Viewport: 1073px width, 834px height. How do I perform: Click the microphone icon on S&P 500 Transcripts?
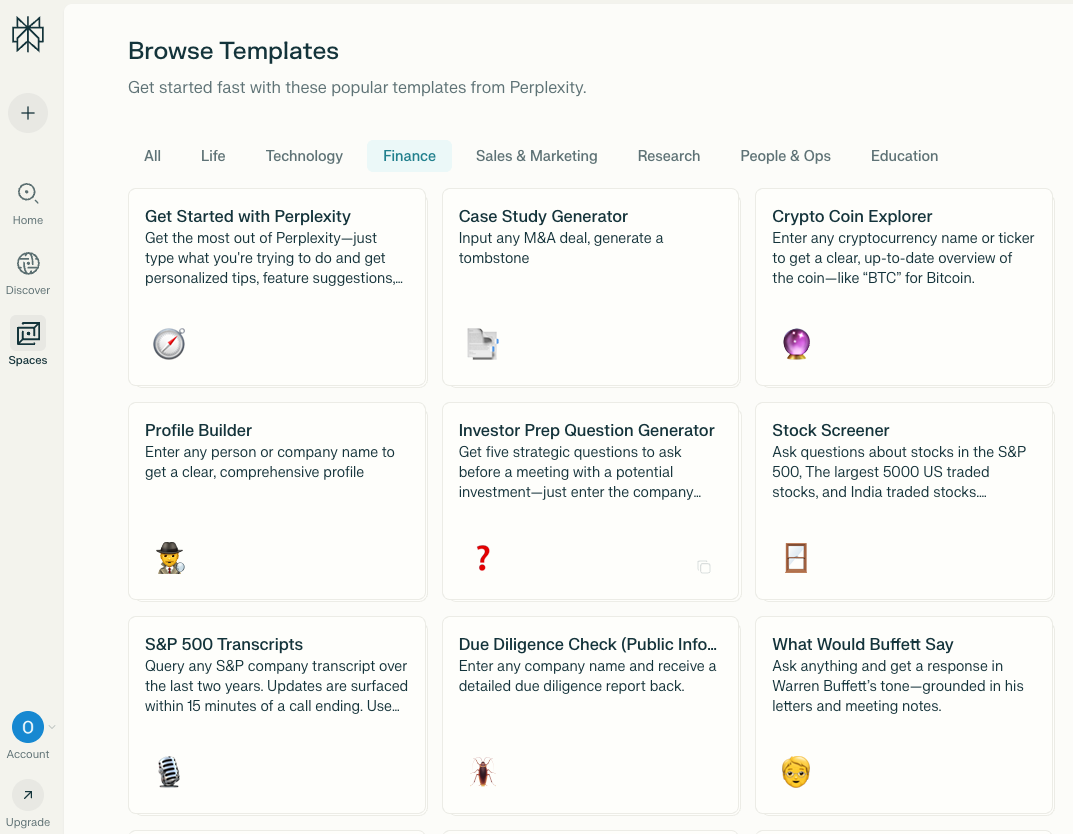click(x=168, y=772)
